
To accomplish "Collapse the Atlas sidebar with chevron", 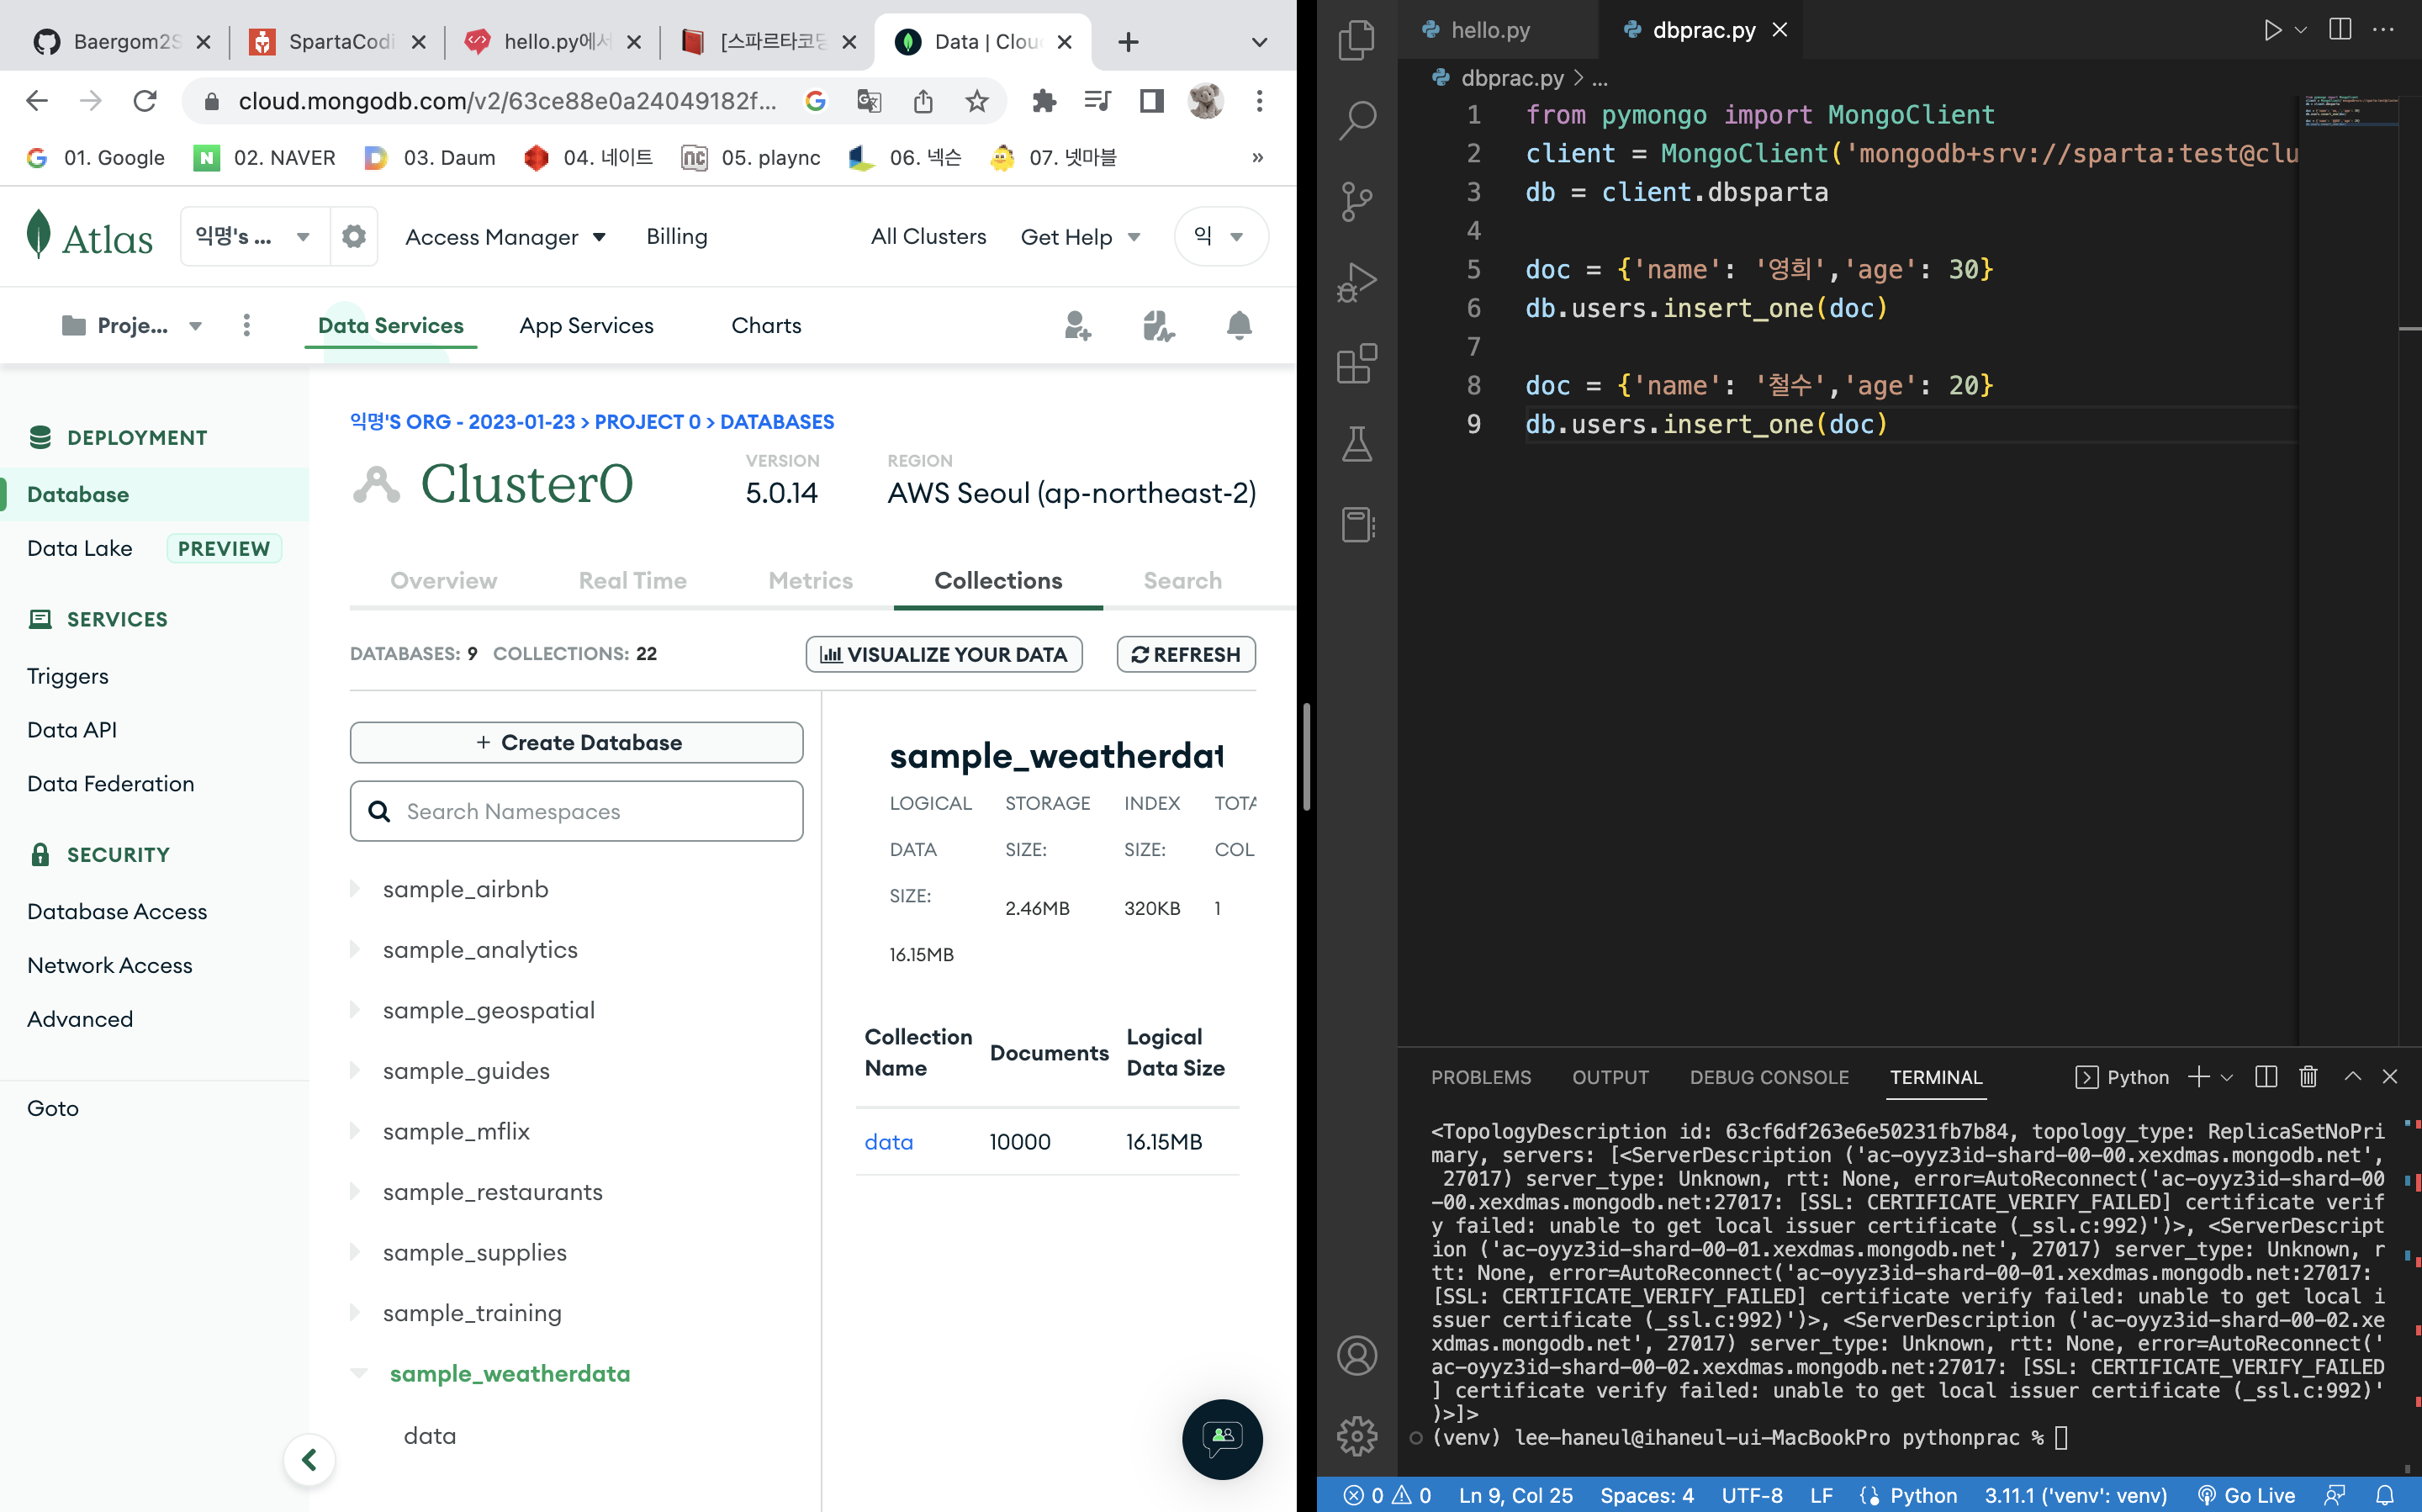I will (x=309, y=1460).
